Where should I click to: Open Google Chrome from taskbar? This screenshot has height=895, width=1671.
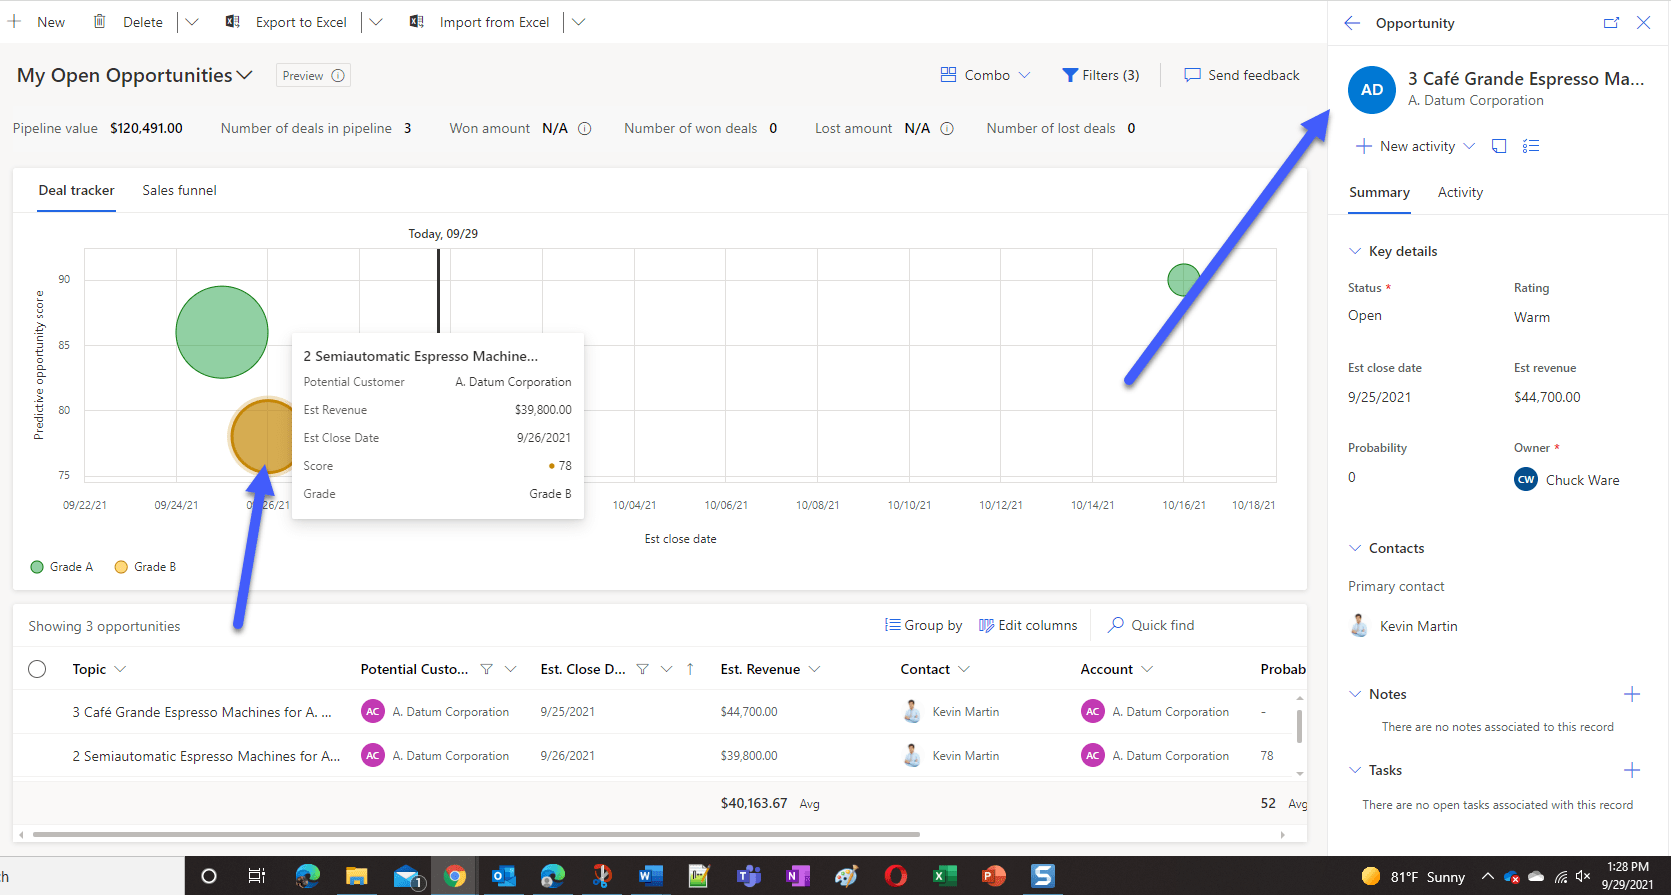[455, 876]
